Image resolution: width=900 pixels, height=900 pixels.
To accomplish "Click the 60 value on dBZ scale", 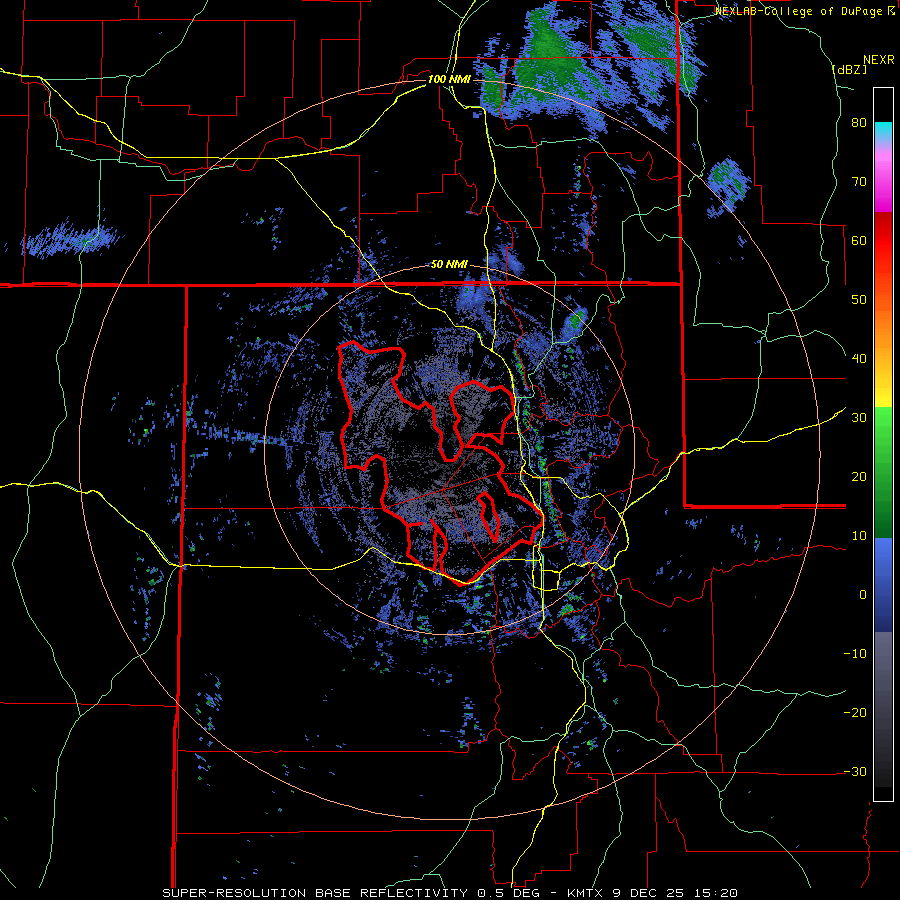I will tap(859, 240).
